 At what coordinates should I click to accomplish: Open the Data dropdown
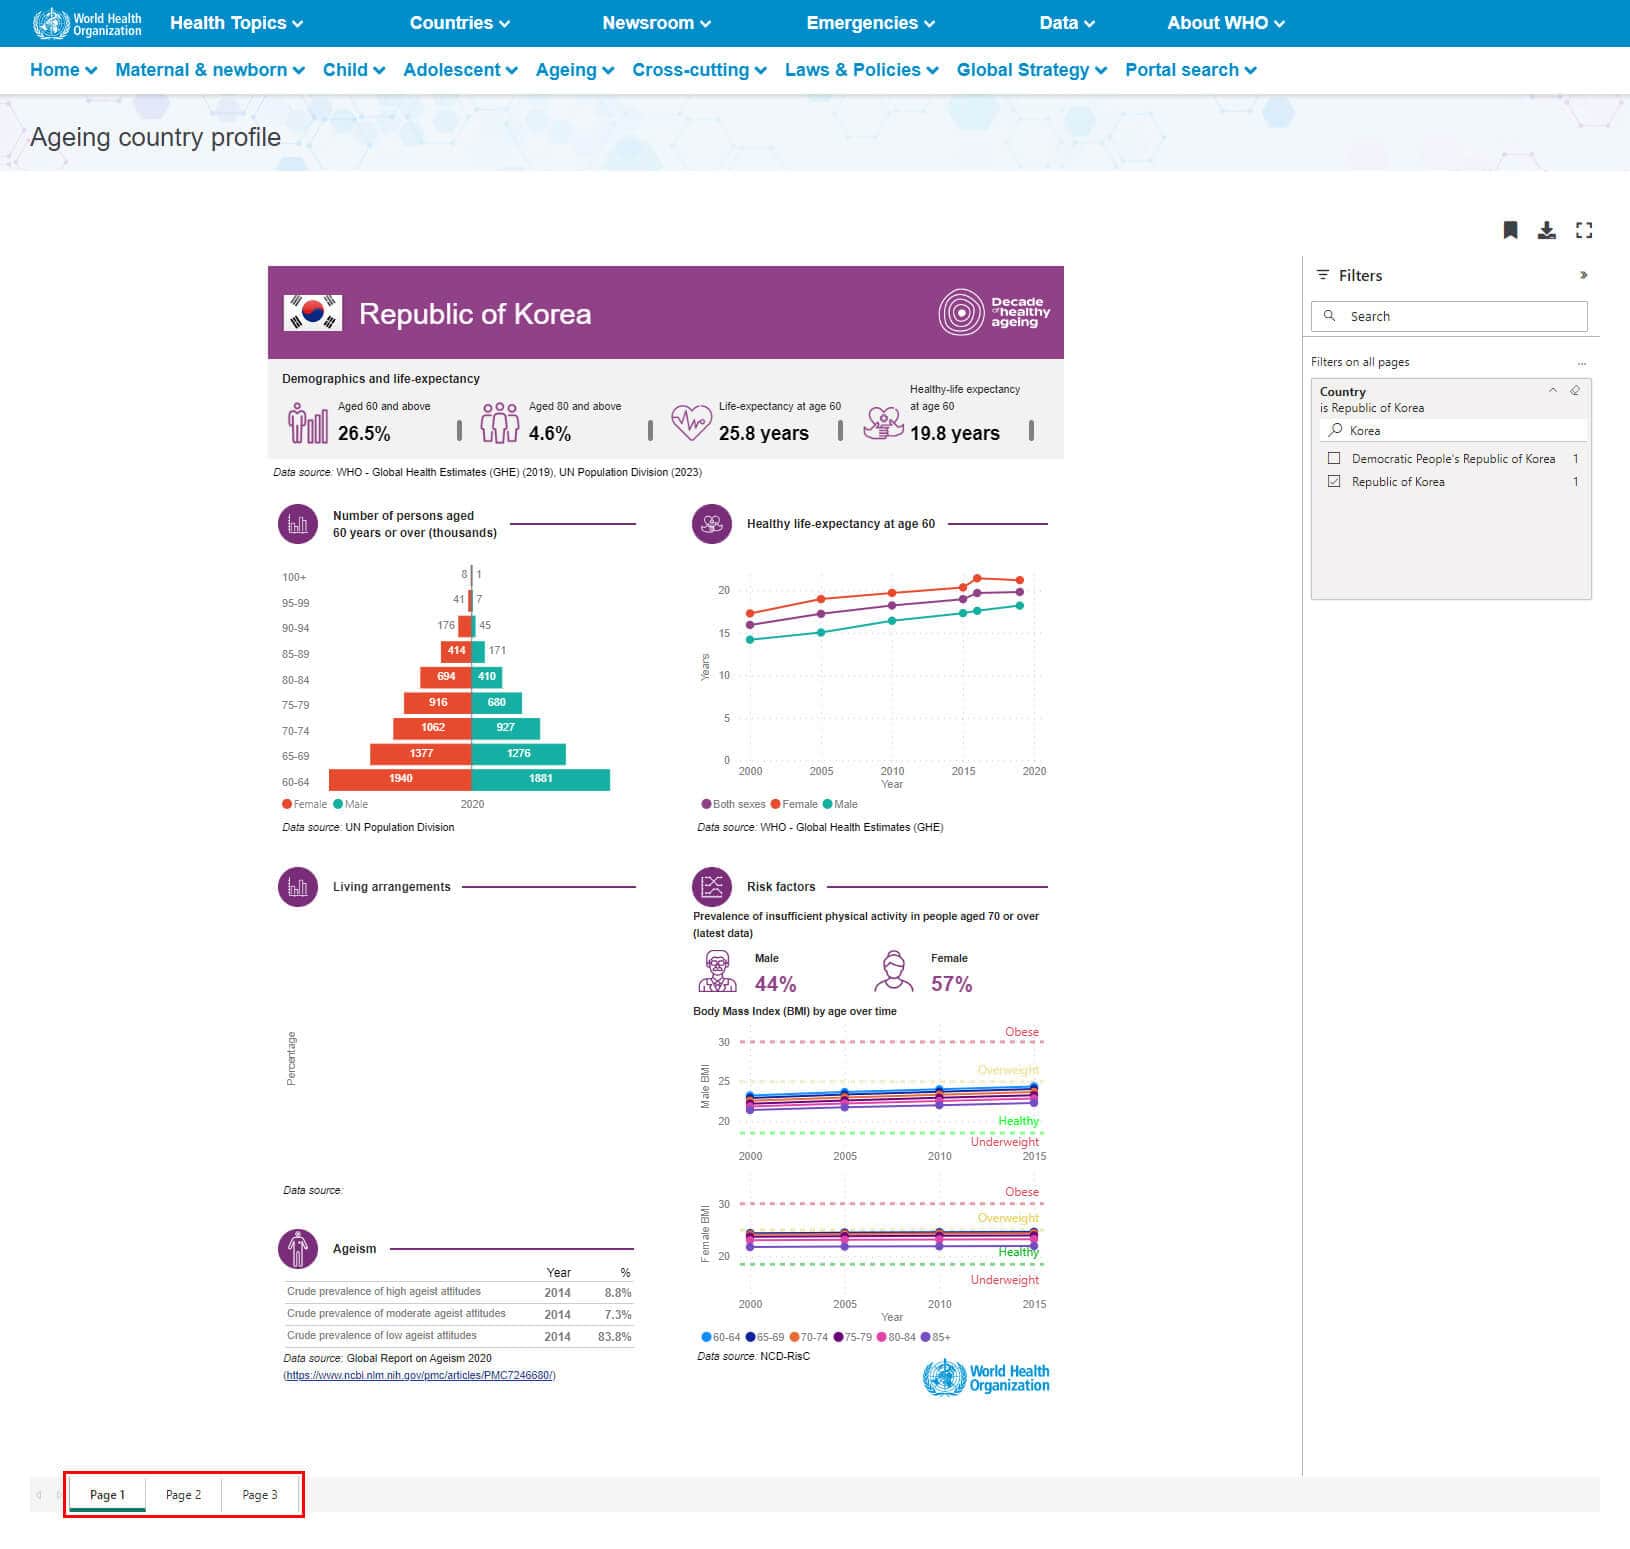point(1066,23)
